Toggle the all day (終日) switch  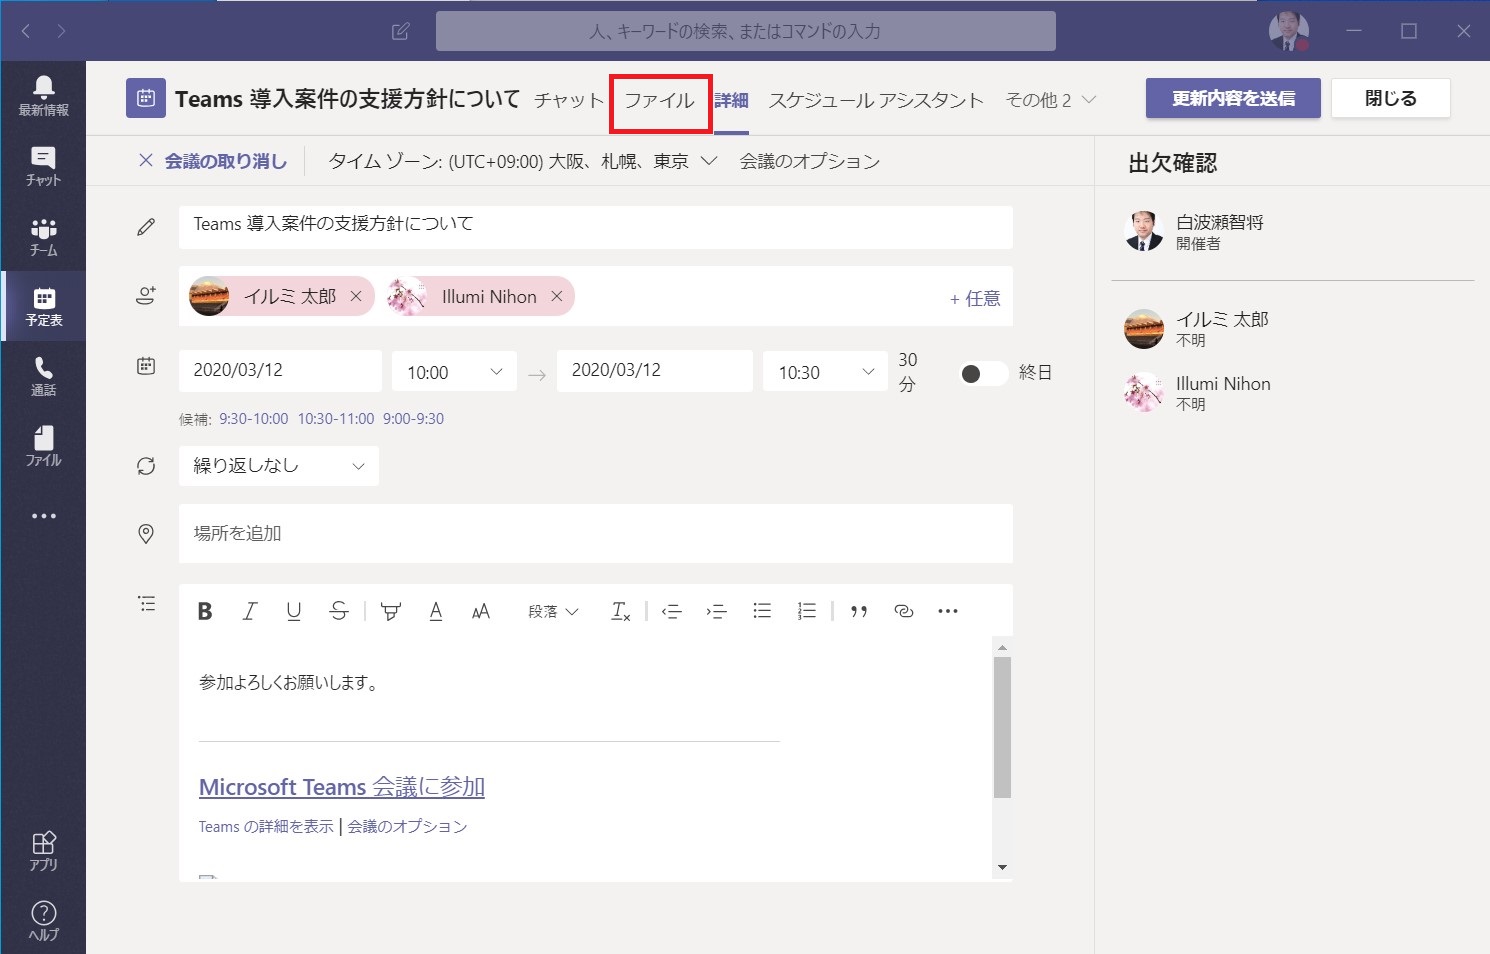point(982,373)
